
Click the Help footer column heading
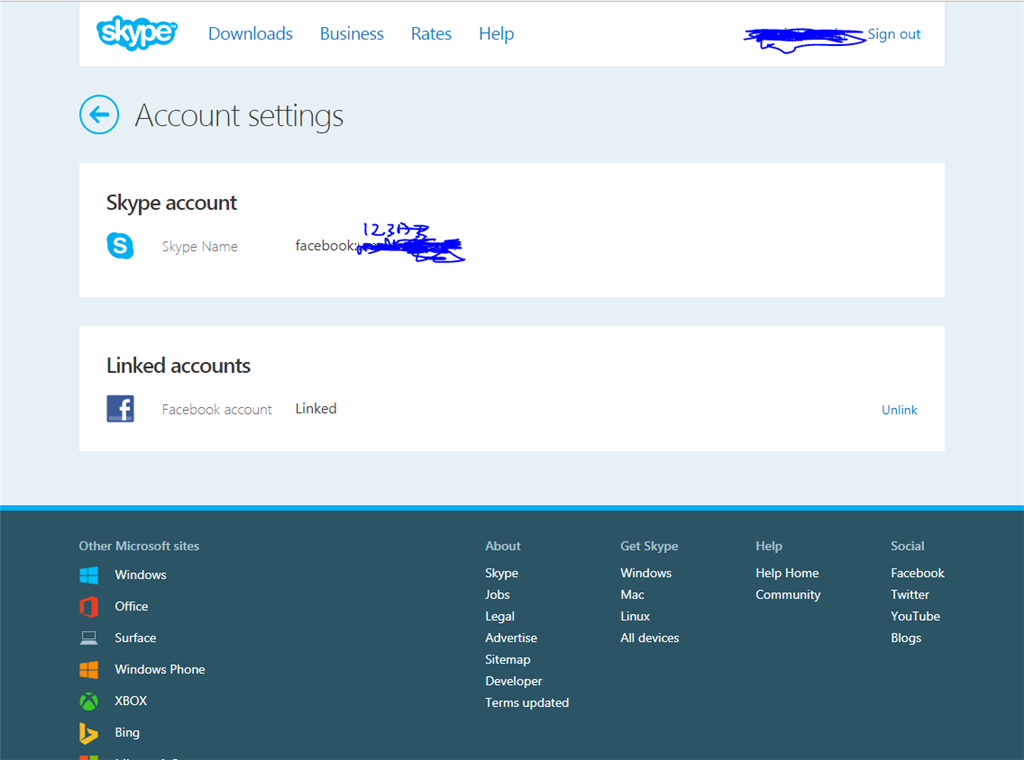tap(769, 546)
